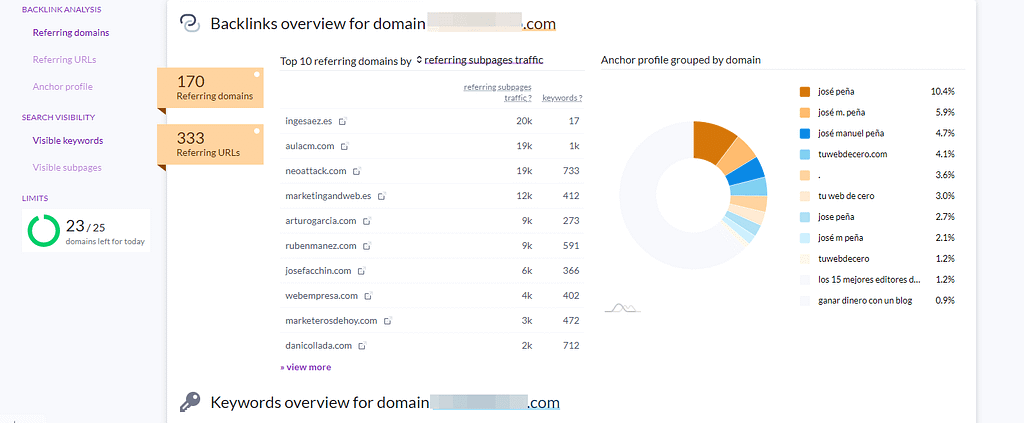
Task: Click the small trend graph icon under donut
Action: pos(622,307)
